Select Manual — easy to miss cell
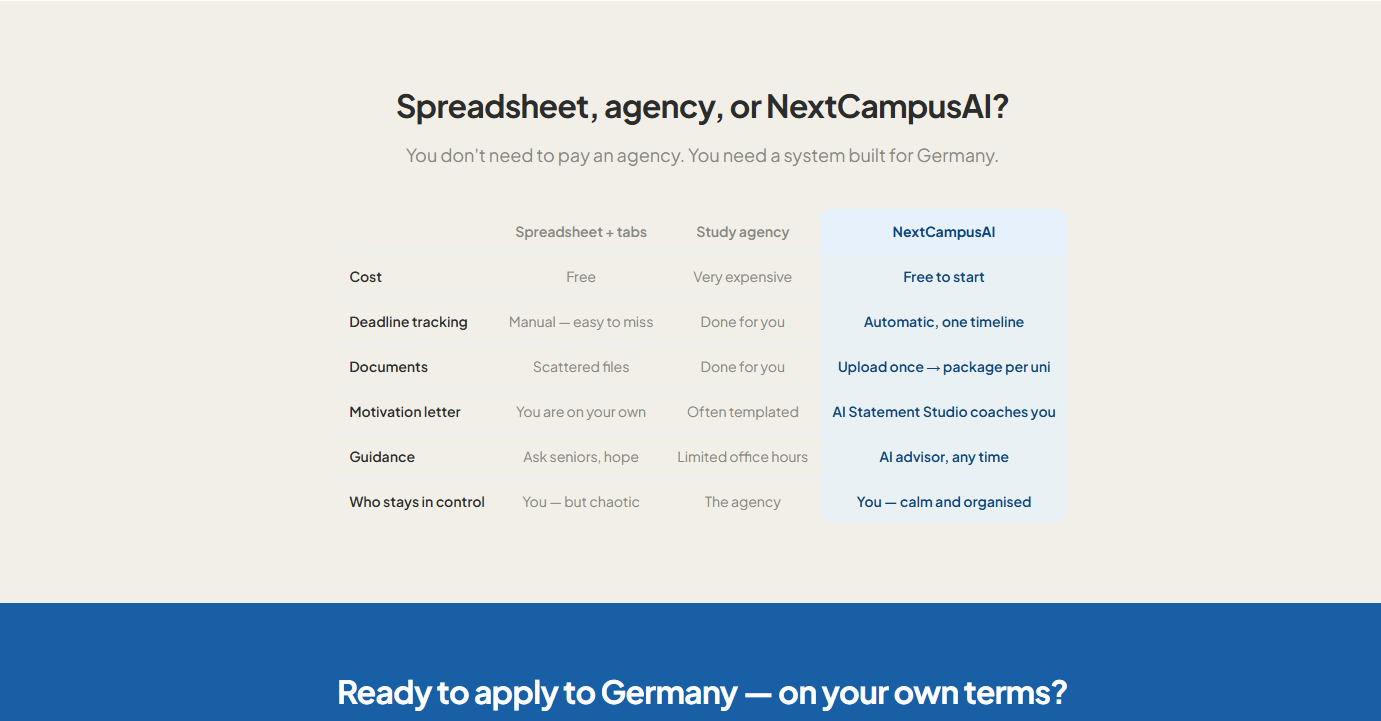 (581, 322)
